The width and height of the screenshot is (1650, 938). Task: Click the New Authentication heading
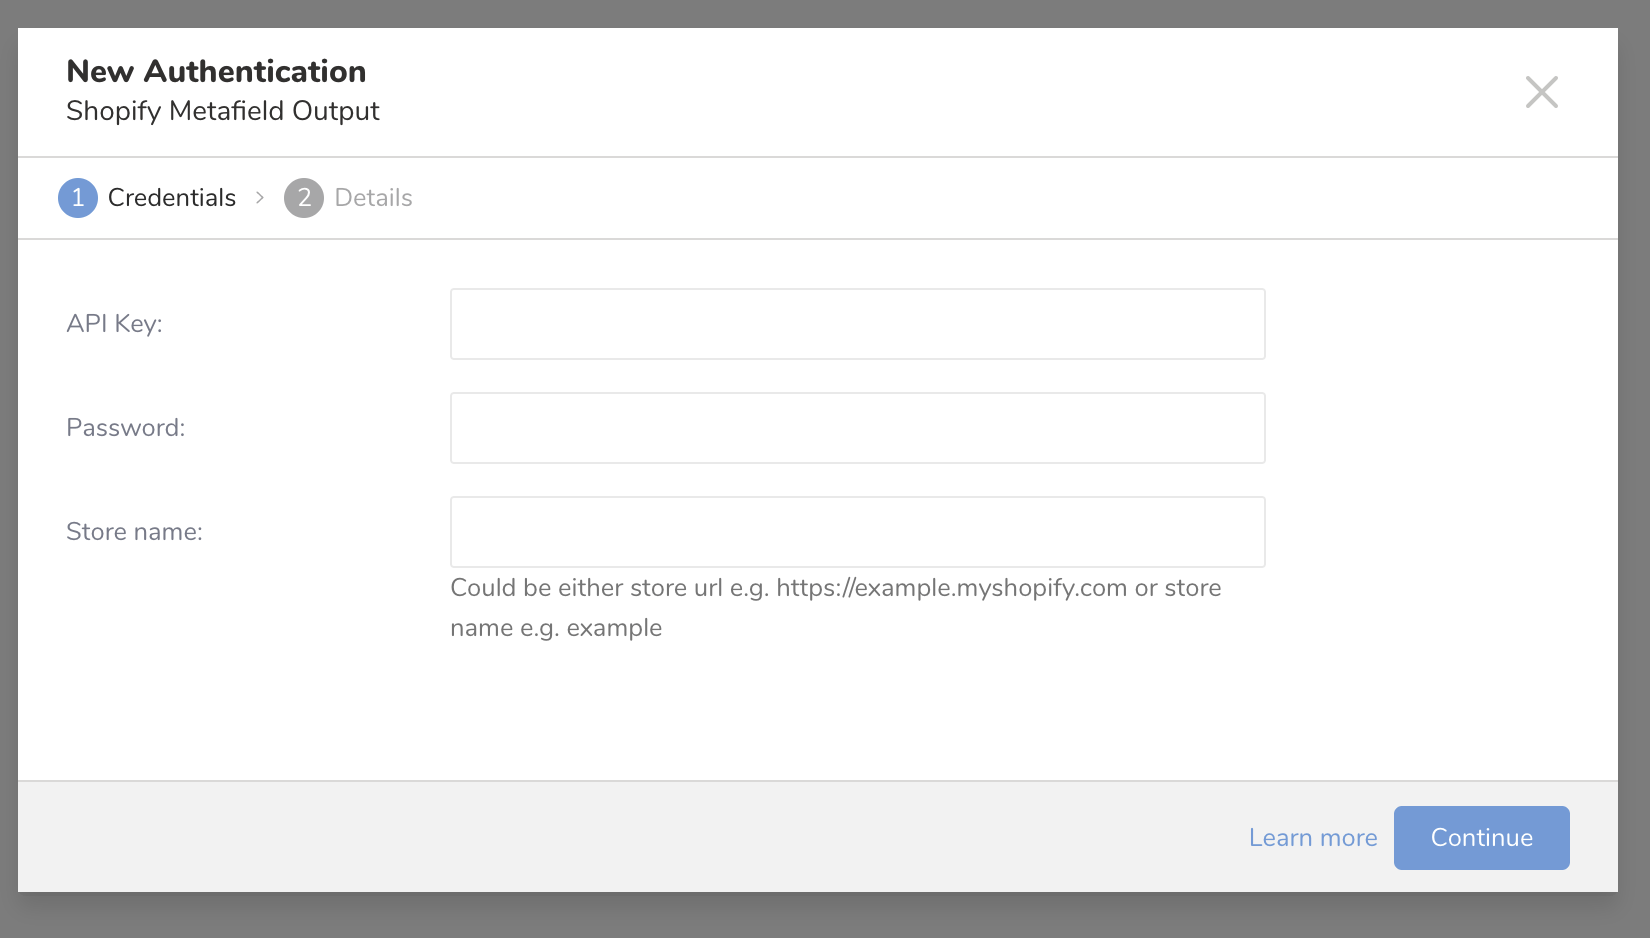[216, 72]
